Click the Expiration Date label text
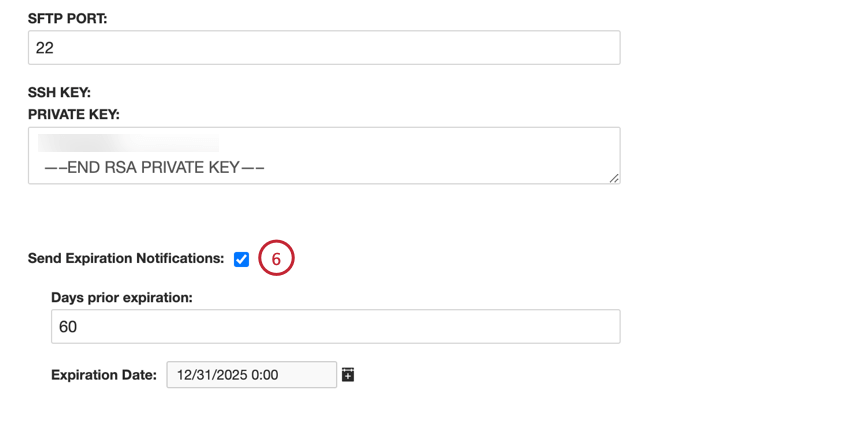Screen dimensions: 850x425 coord(104,375)
